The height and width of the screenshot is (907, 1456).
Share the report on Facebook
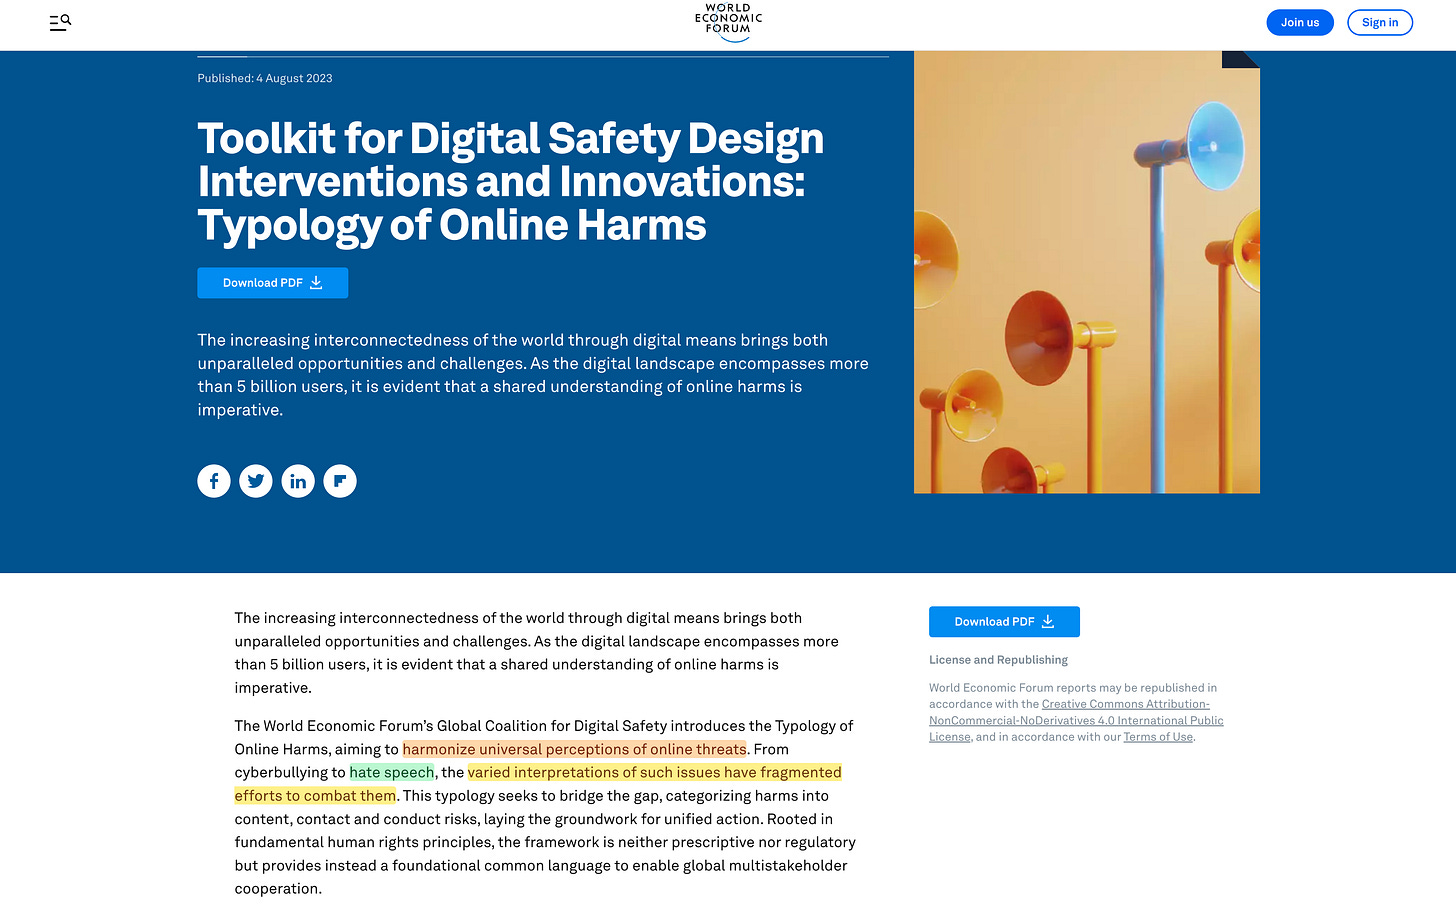214,481
